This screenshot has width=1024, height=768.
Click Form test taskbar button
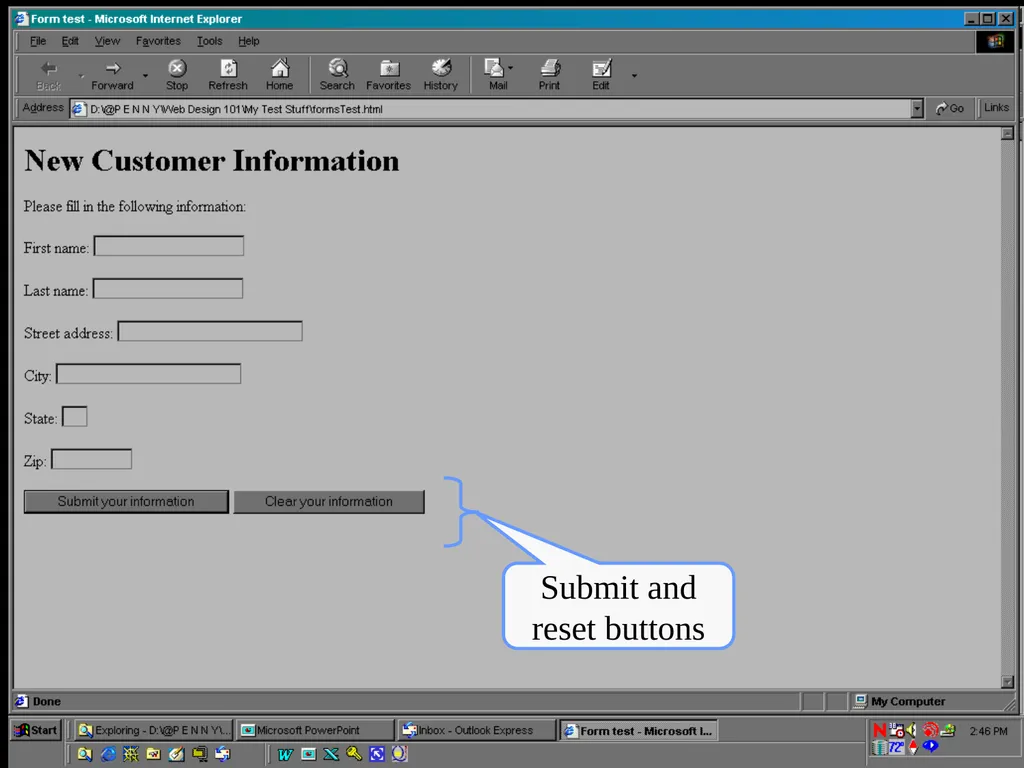pos(639,730)
